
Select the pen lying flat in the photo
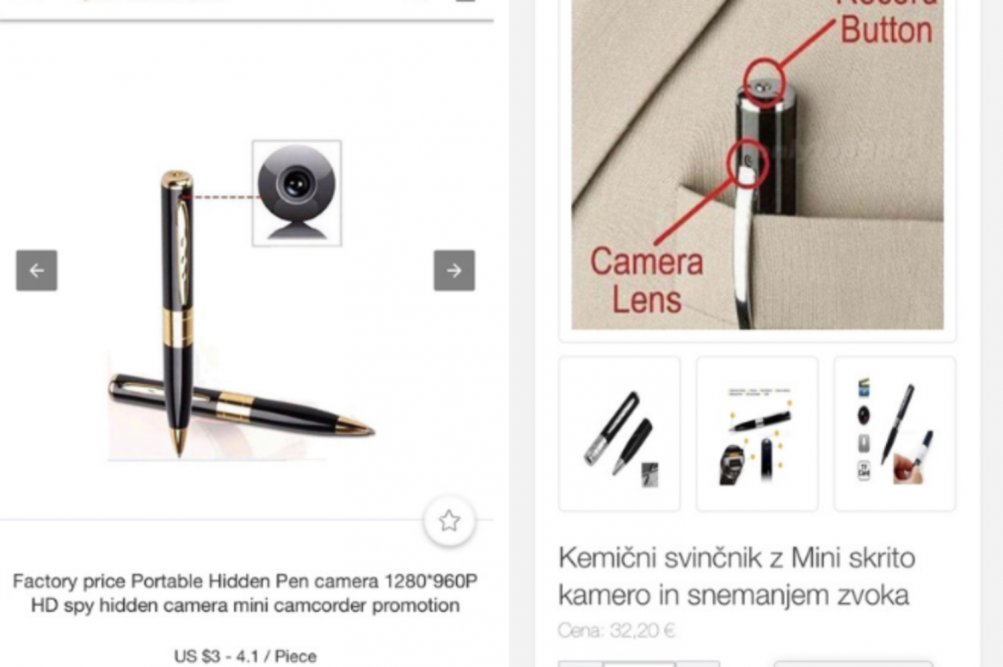click(242, 405)
